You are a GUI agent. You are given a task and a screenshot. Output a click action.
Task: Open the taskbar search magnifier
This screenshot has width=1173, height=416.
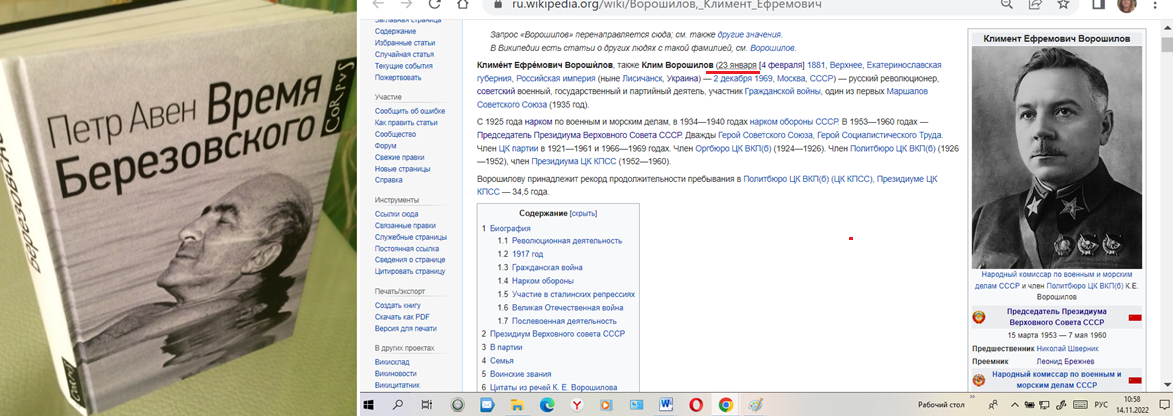tap(398, 405)
